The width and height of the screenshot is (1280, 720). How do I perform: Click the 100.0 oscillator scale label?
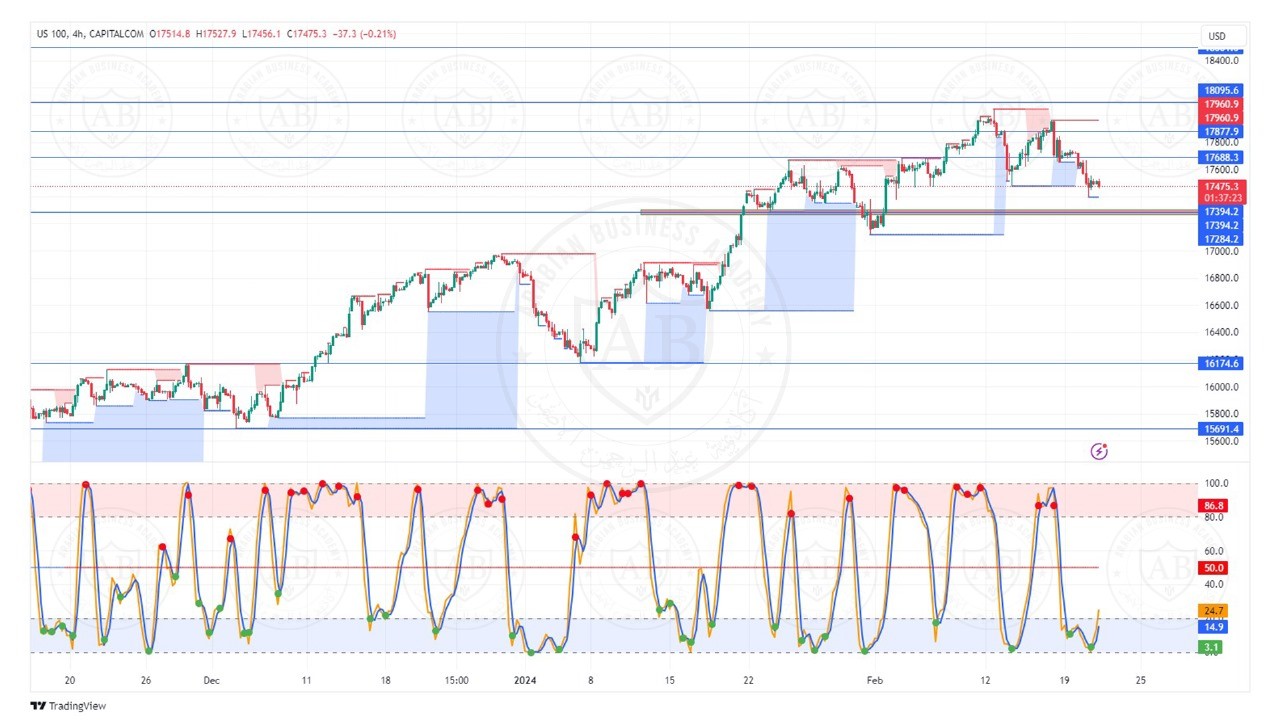click(x=1218, y=483)
